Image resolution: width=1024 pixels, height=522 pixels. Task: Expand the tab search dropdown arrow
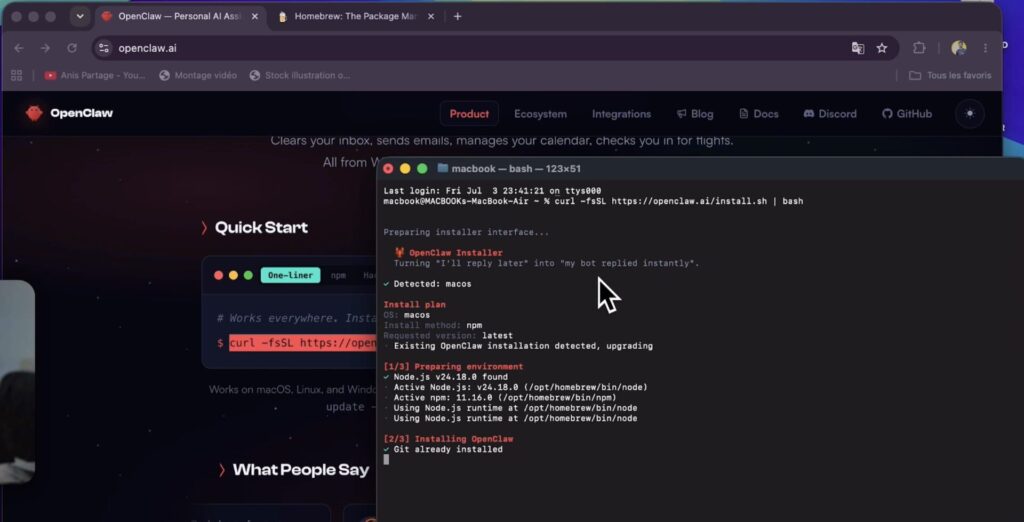80,17
